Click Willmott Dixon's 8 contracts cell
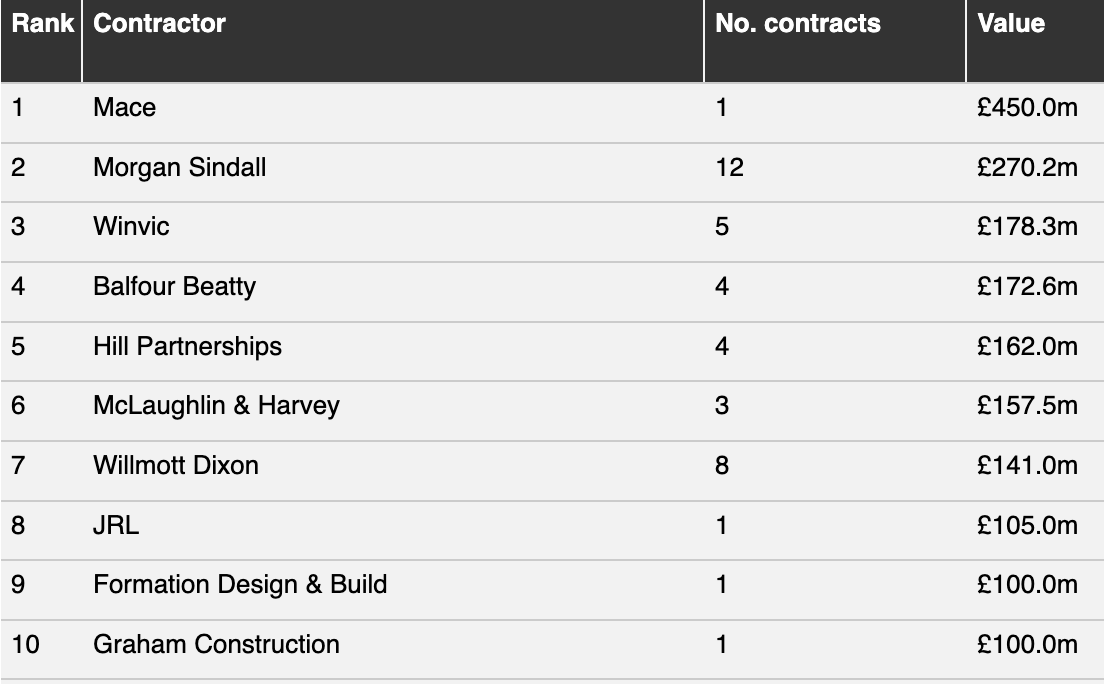This screenshot has width=1104, height=684. pyautogui.click(x=722, y=465)
